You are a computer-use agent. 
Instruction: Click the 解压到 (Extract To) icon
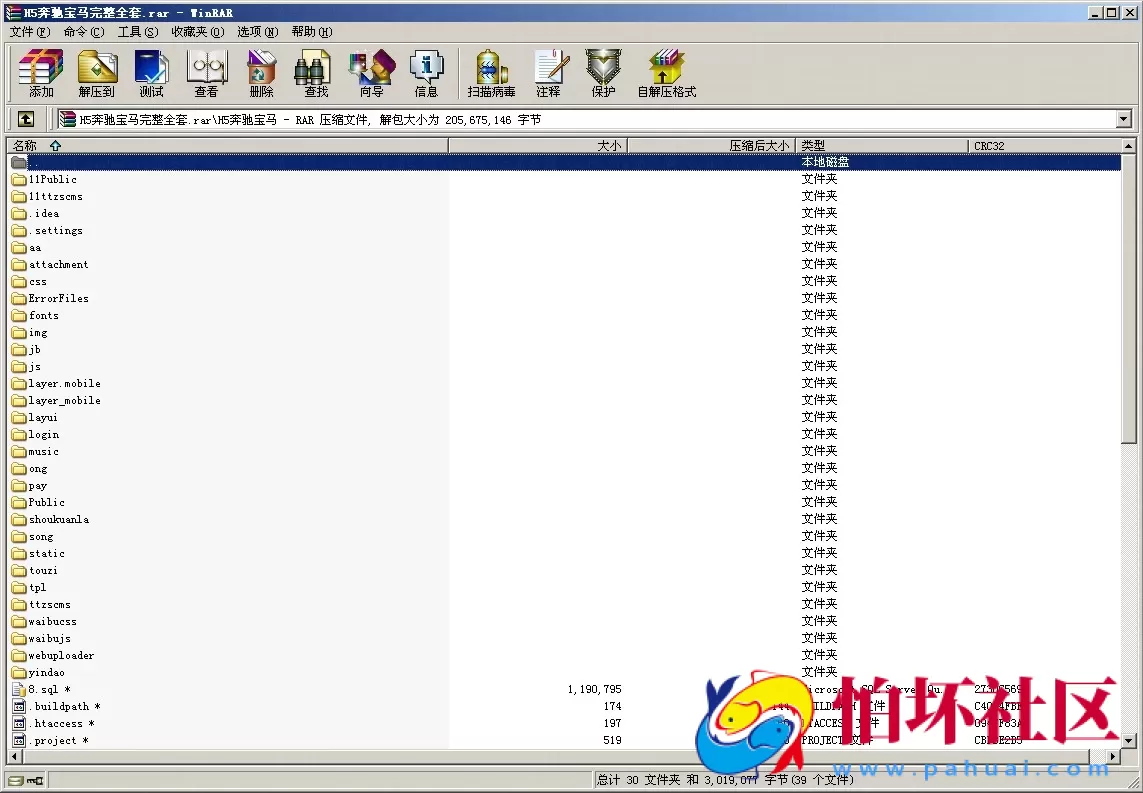click(97, 74)
